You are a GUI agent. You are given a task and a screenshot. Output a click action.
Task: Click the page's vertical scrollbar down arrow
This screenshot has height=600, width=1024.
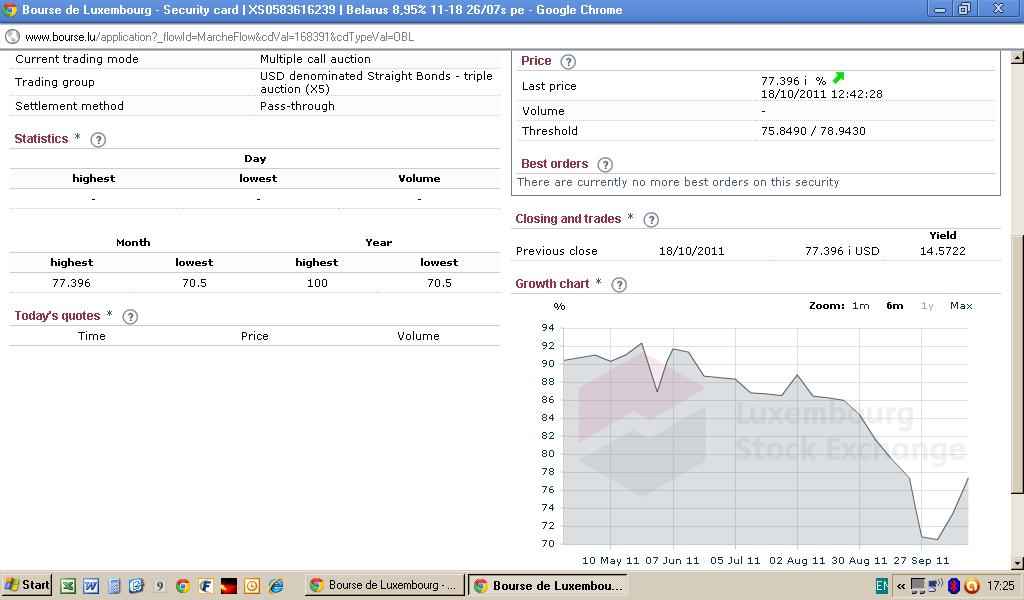click(1017, 563)
